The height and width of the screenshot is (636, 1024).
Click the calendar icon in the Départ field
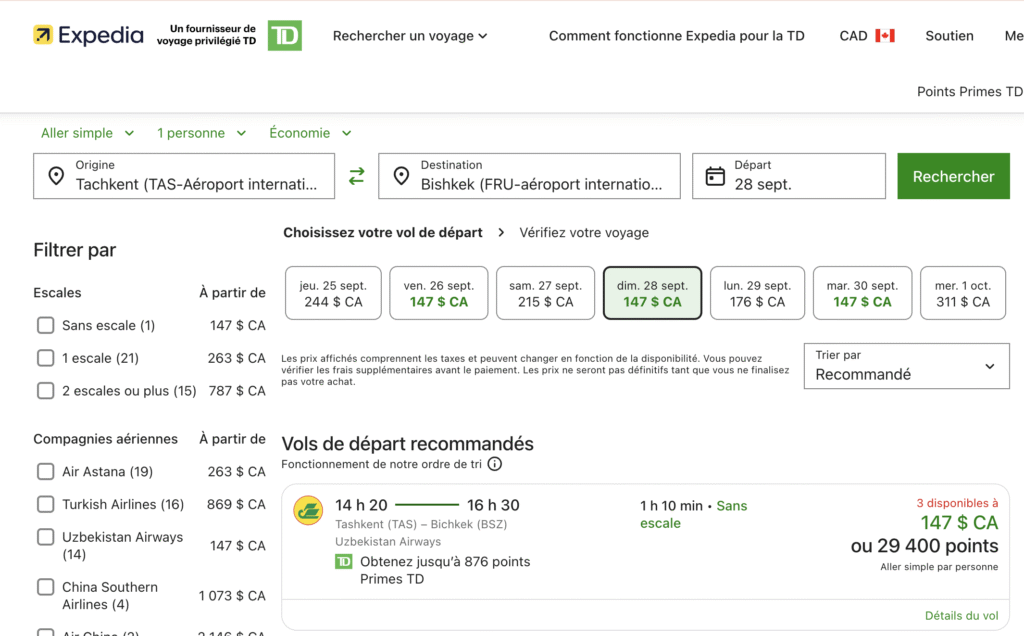[x=716, y=175]
